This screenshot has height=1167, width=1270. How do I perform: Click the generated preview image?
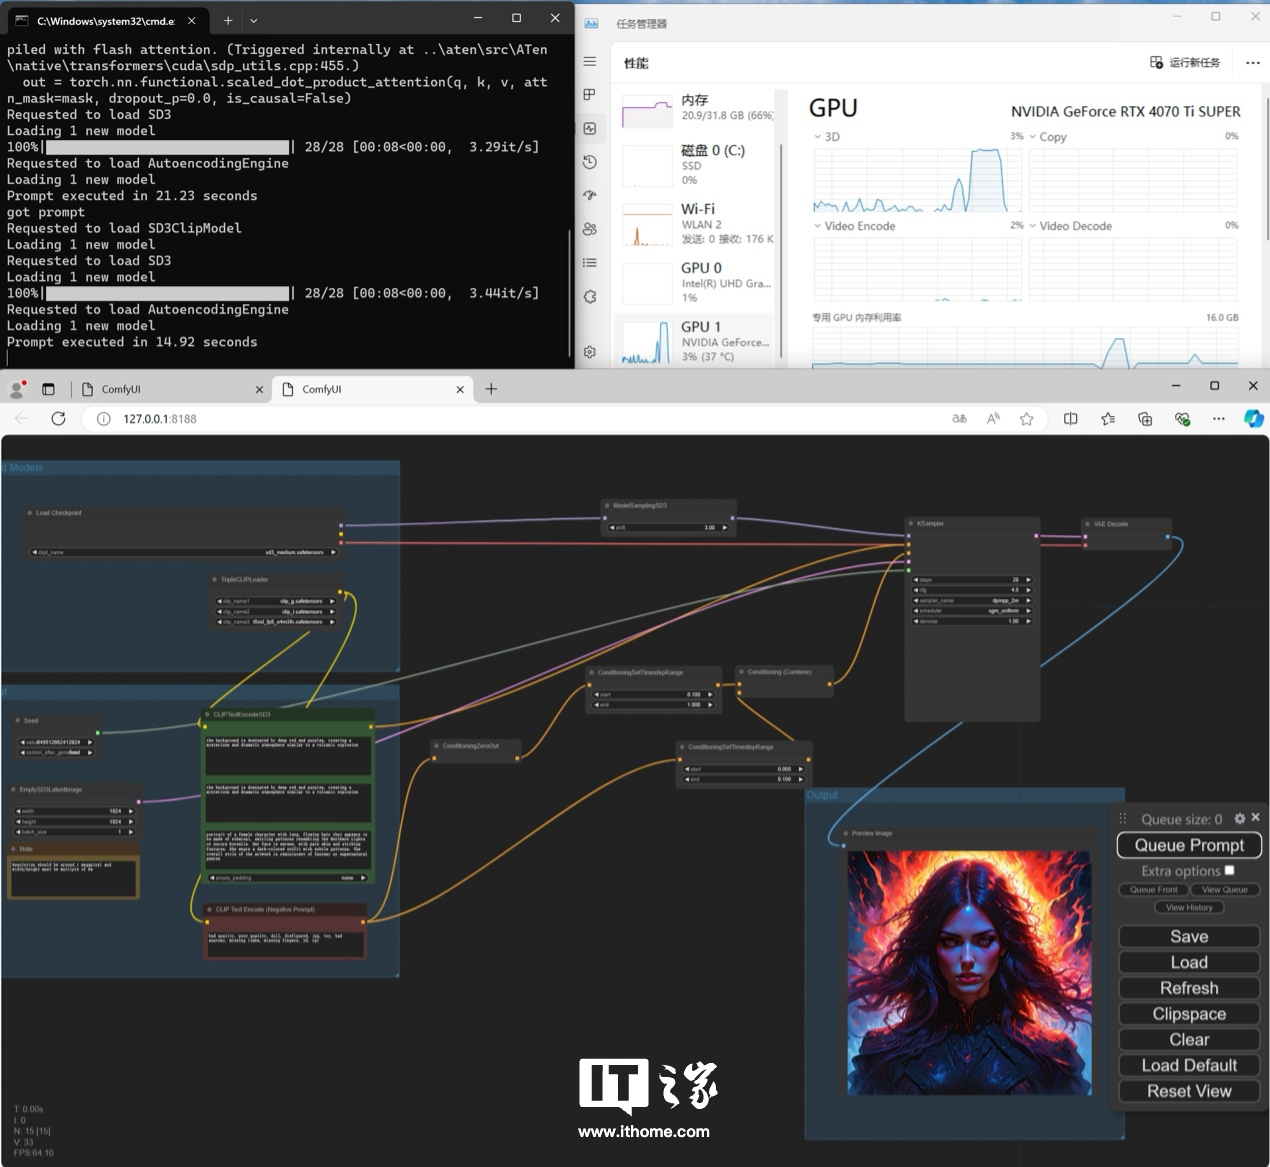969,972
